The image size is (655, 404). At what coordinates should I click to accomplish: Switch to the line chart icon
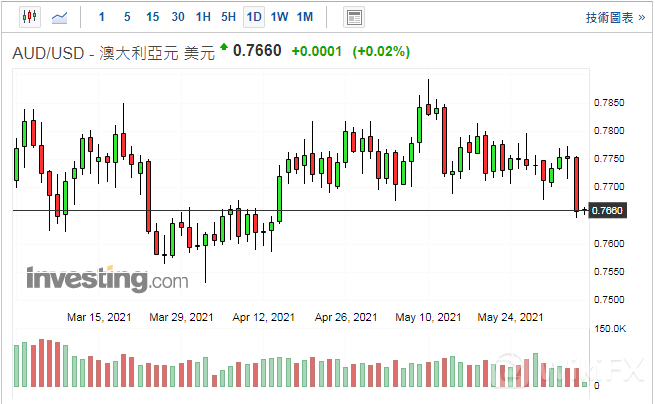(61, 17)
